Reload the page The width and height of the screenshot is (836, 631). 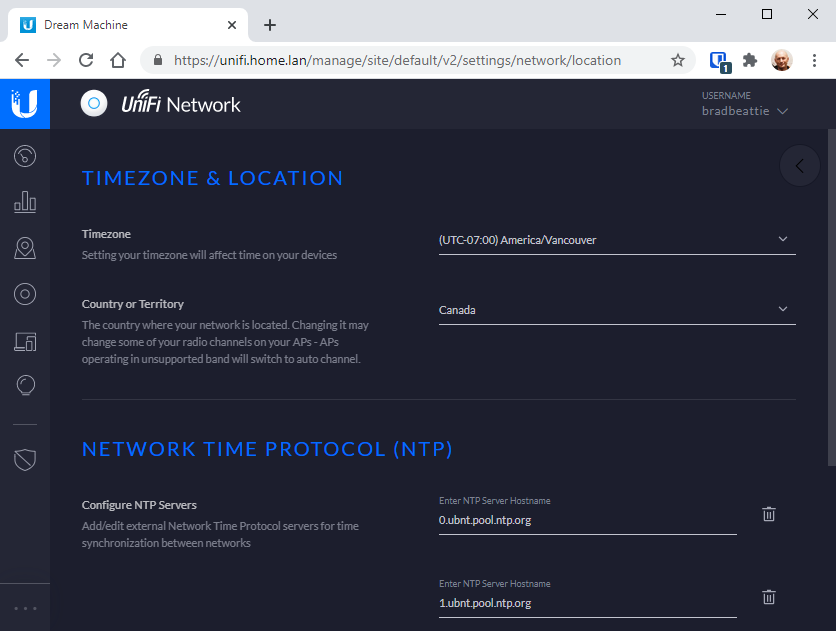coord(86,60)
